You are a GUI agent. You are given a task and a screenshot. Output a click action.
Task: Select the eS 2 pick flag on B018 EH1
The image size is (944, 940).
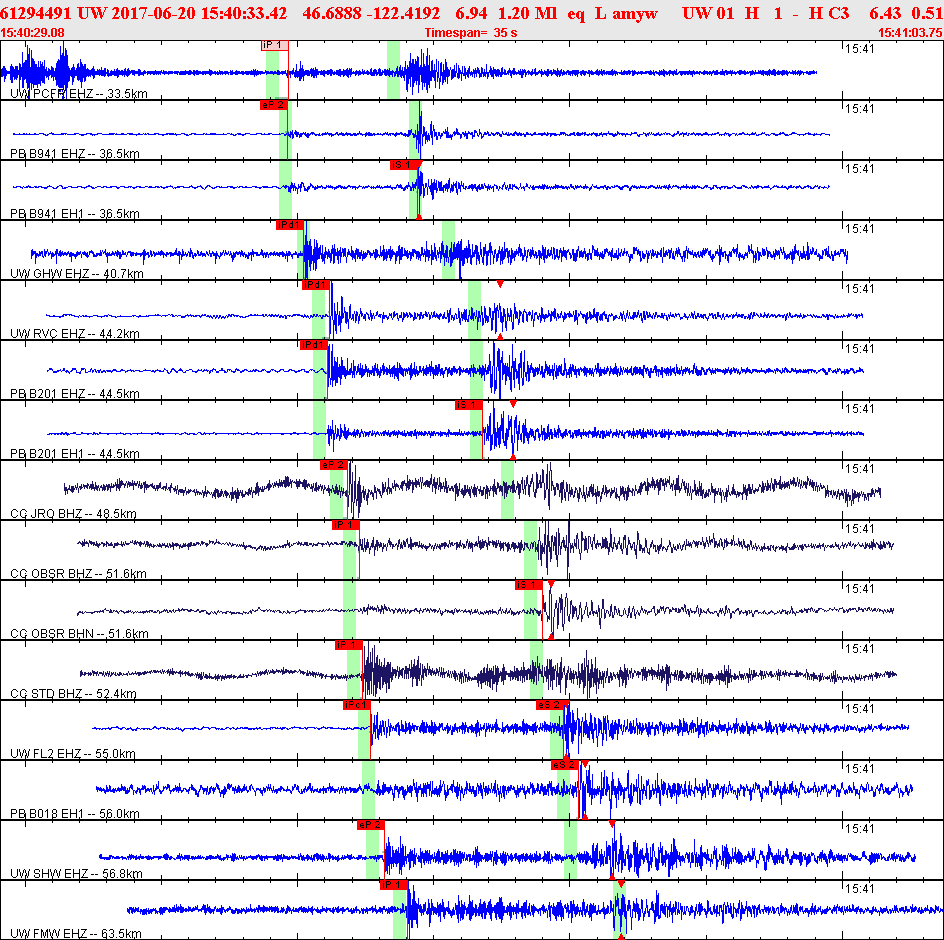565,765
